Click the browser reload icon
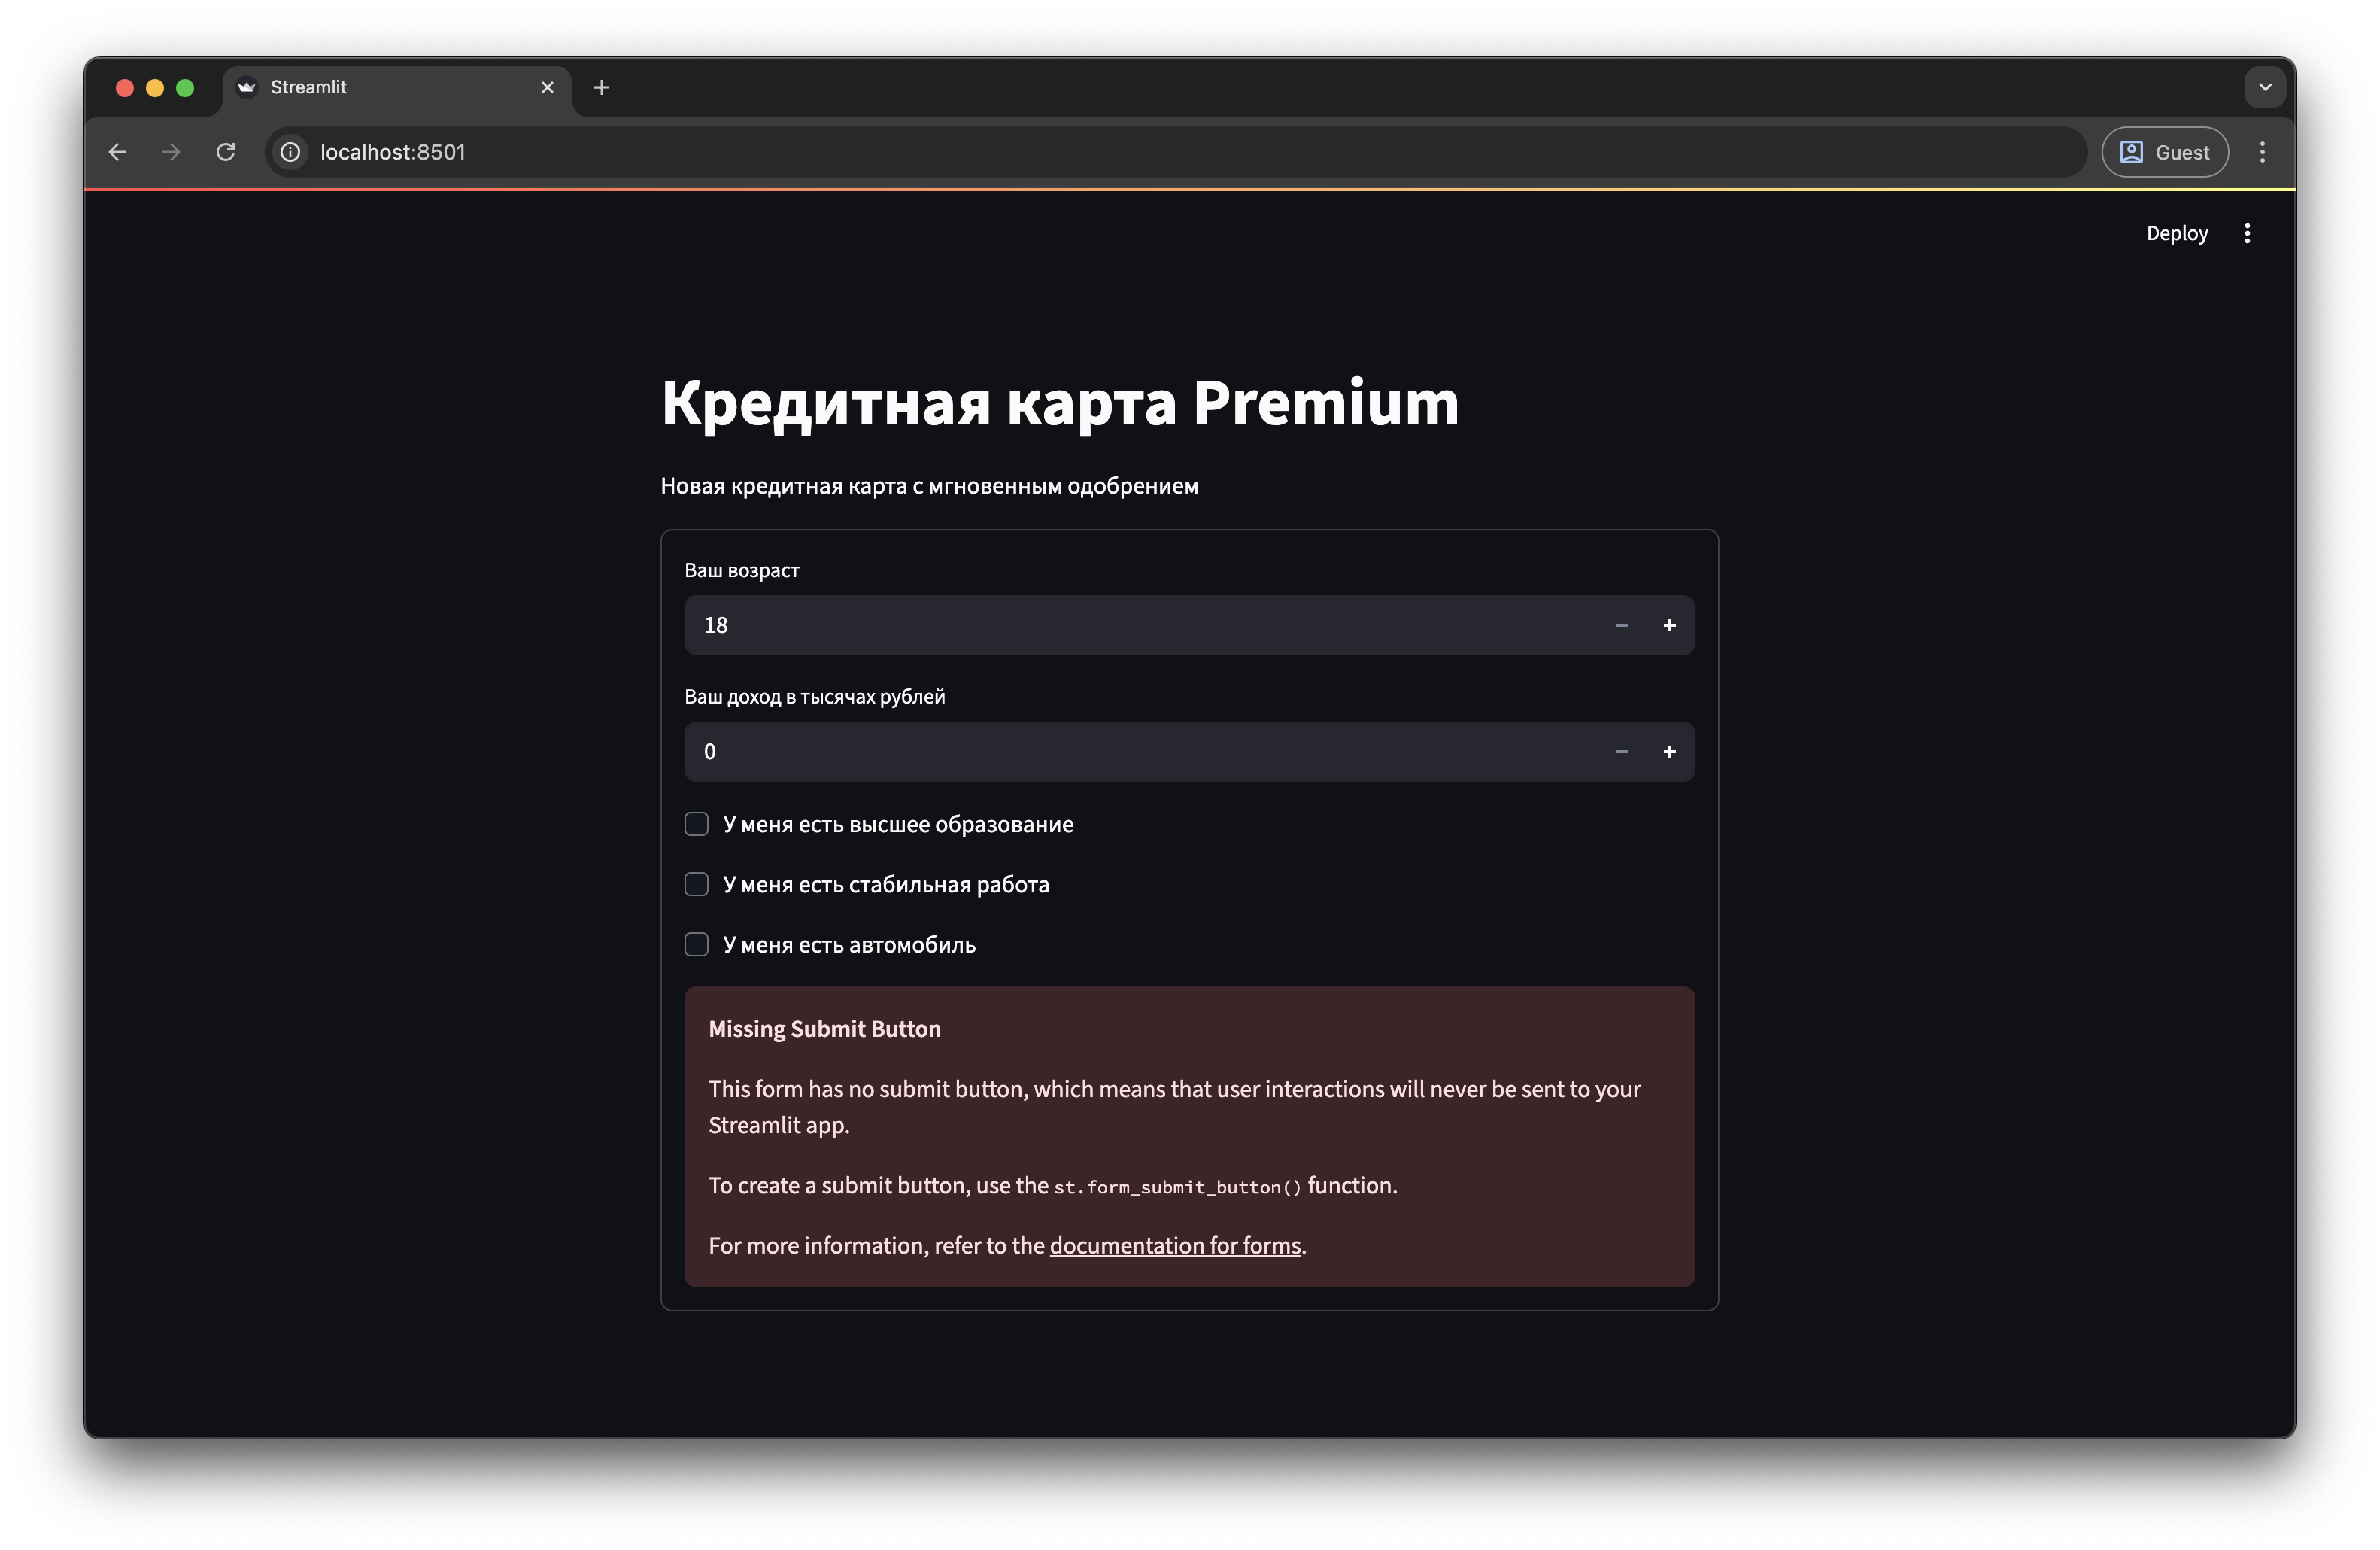This screenshot has height=1550, width=2380. point(226,152)
